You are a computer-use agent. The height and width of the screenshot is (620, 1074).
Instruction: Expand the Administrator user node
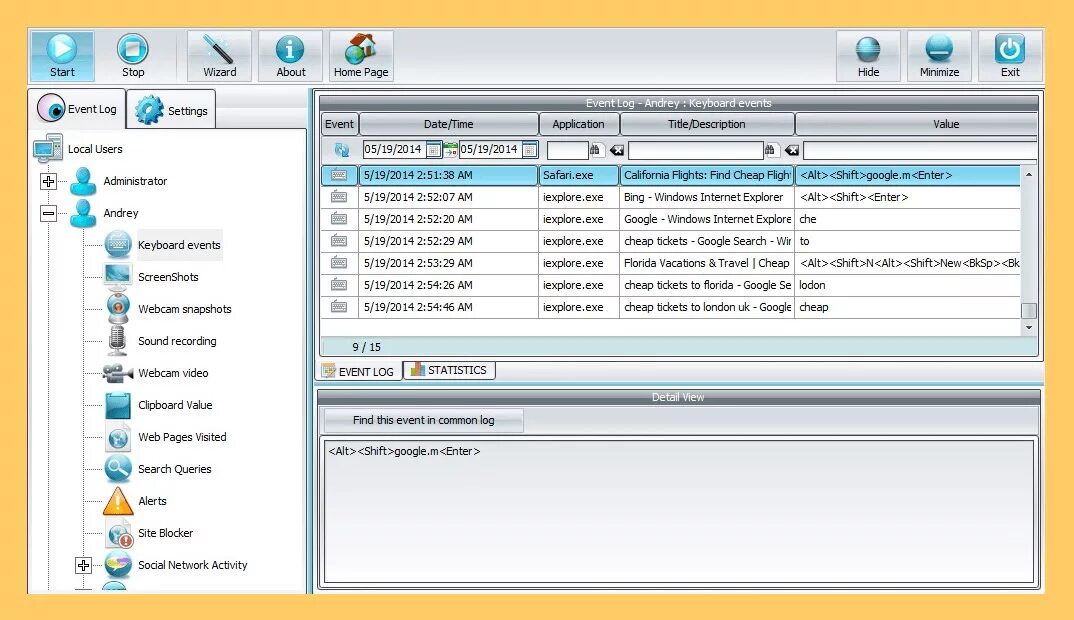(x=48, y=182)
